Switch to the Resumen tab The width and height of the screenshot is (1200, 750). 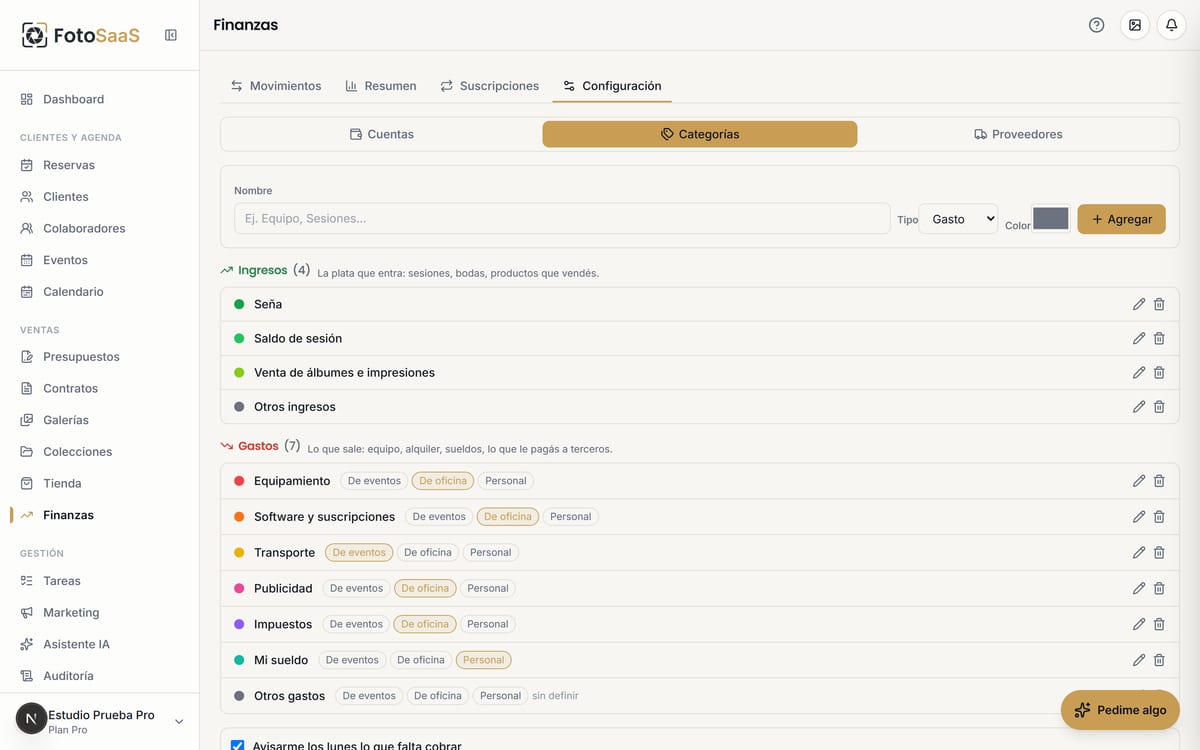click(x=381, y=86)
